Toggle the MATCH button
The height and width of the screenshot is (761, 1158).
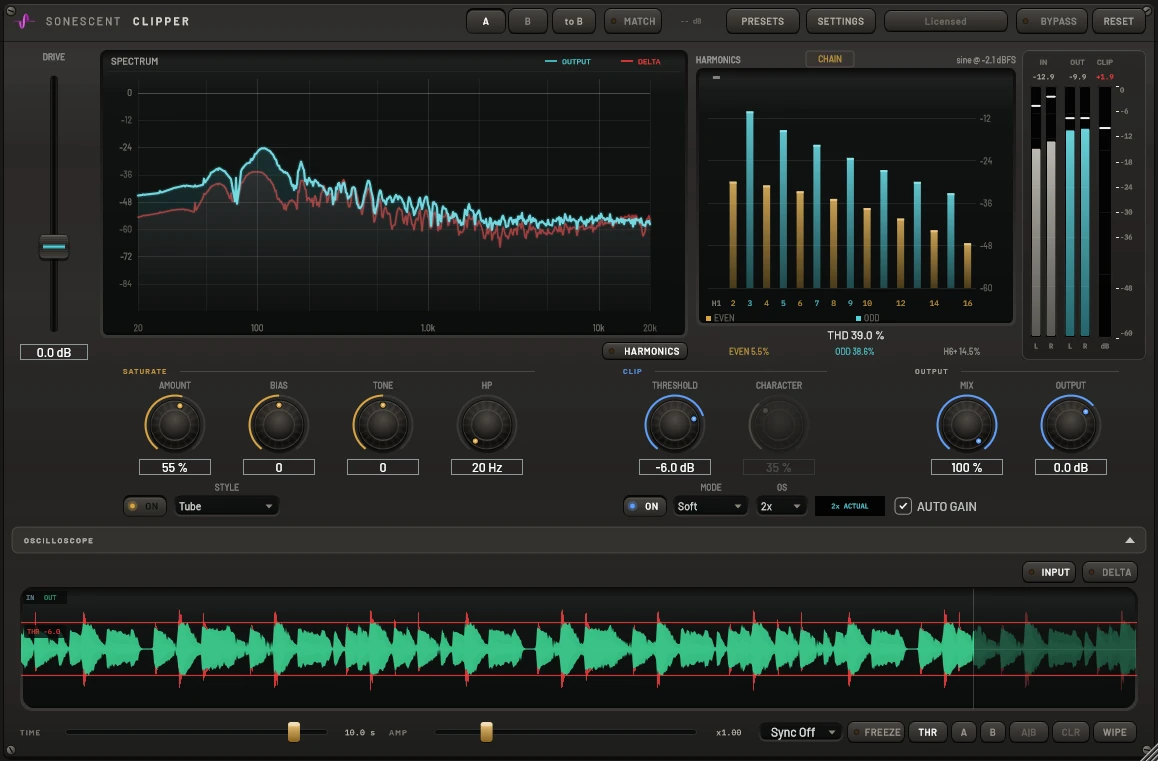pyautogui.click(x=633, y=21)
